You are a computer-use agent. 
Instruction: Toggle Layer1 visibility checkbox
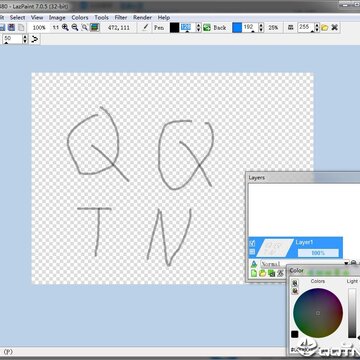coord(252,244)
